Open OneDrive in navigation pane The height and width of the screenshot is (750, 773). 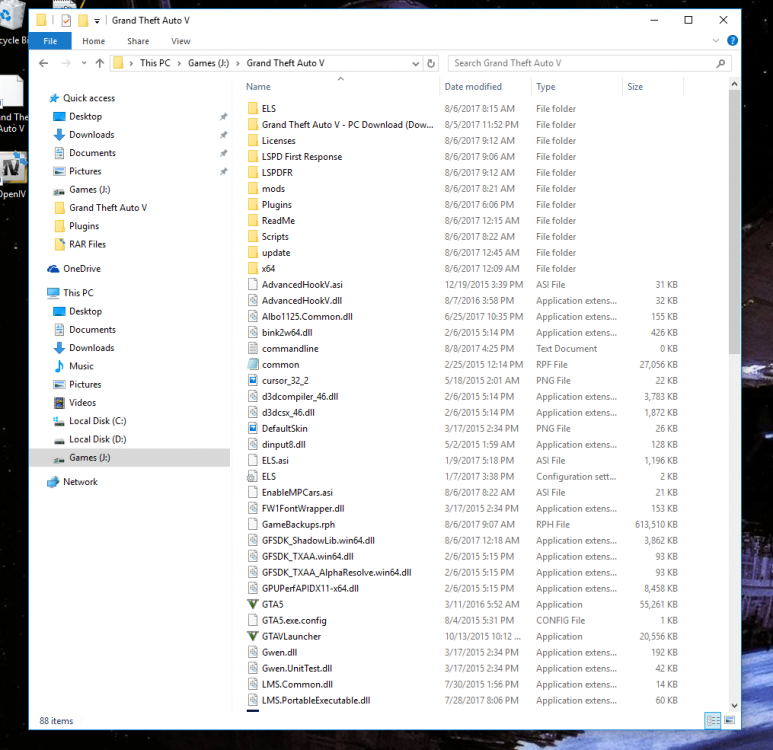[81, 269]
